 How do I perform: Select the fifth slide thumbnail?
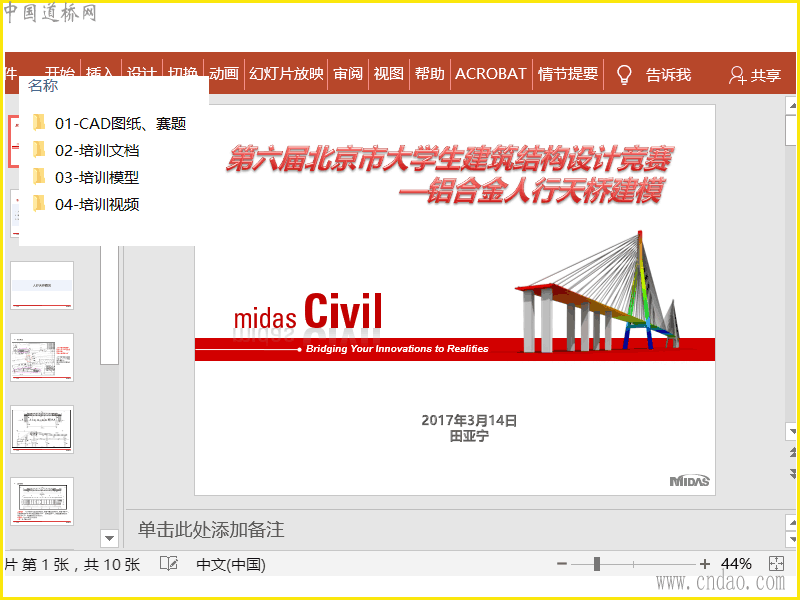(x=42, y=429)
